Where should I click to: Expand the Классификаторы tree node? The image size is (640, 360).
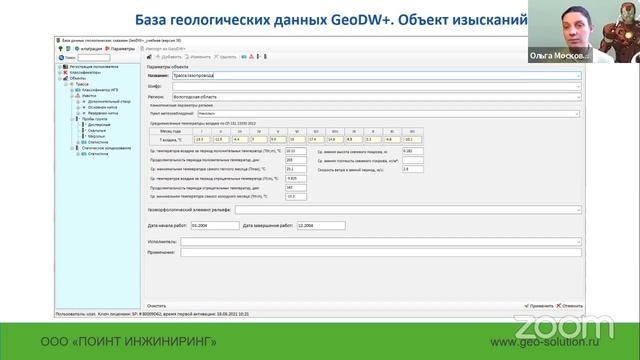[60, 72]
